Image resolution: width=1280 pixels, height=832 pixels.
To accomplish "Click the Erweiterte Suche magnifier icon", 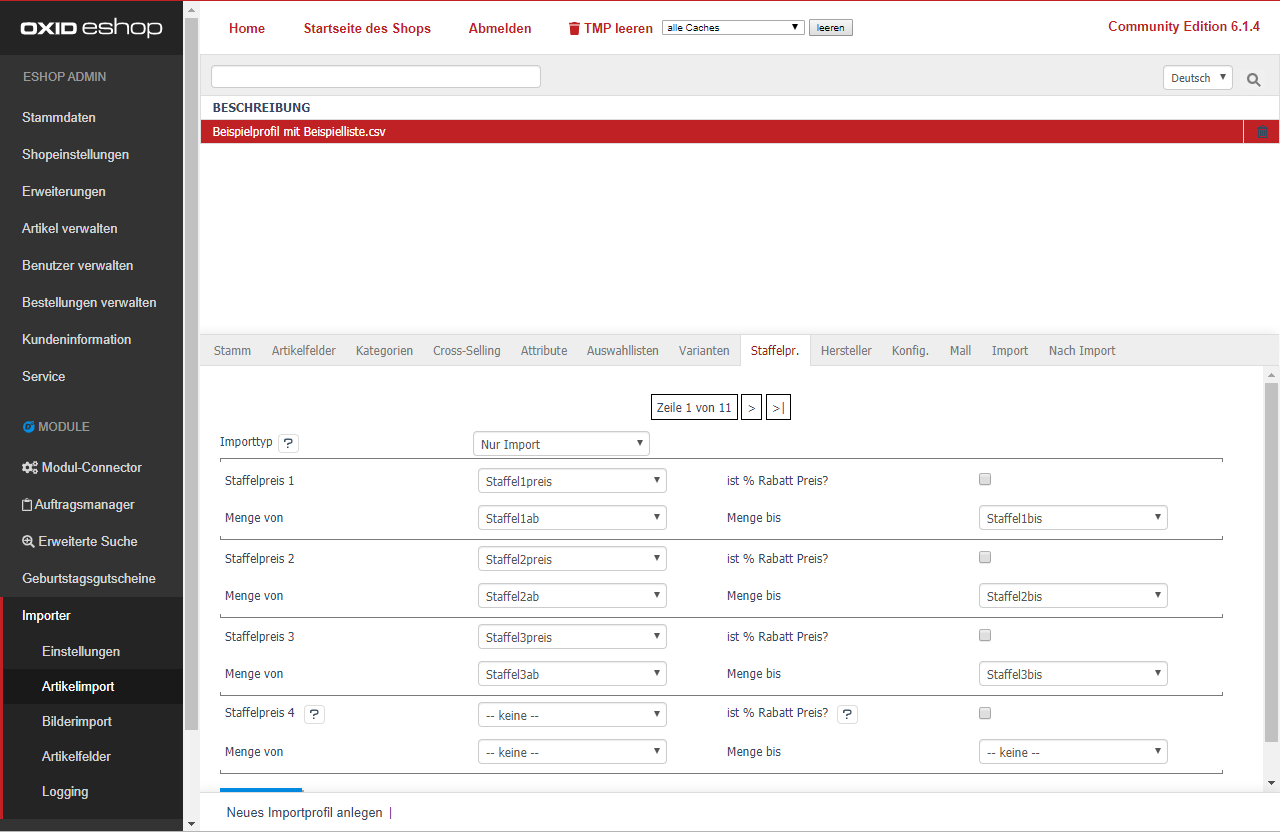I will click(28, 541).
